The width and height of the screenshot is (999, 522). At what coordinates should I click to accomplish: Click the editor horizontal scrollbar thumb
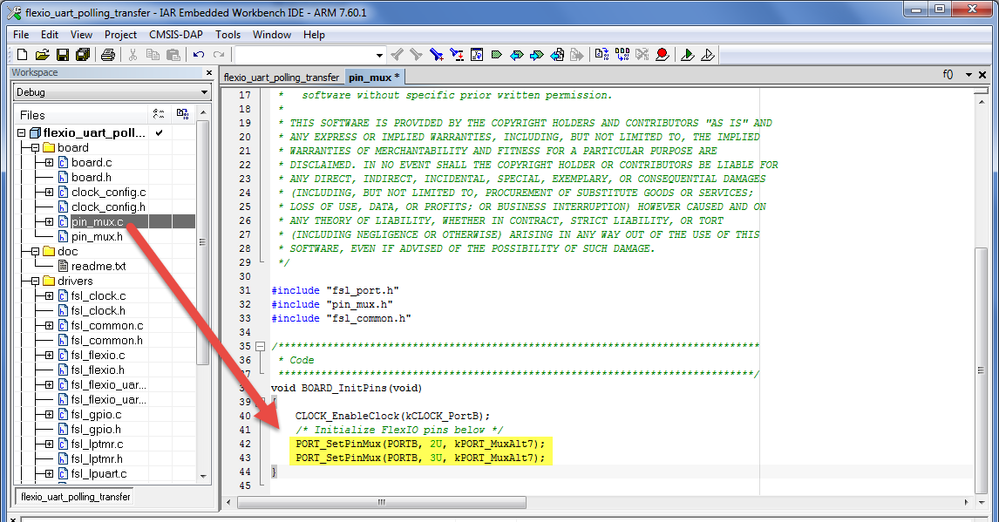(x=382, y=502)
